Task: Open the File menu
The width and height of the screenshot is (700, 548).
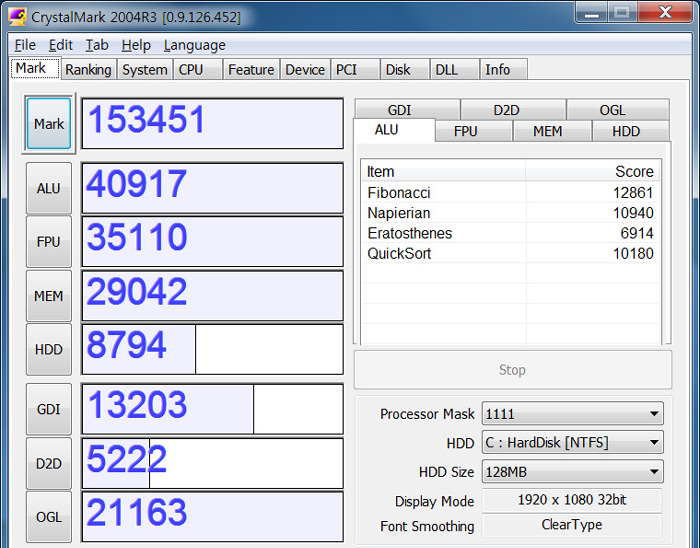Action: click(25, 45)
